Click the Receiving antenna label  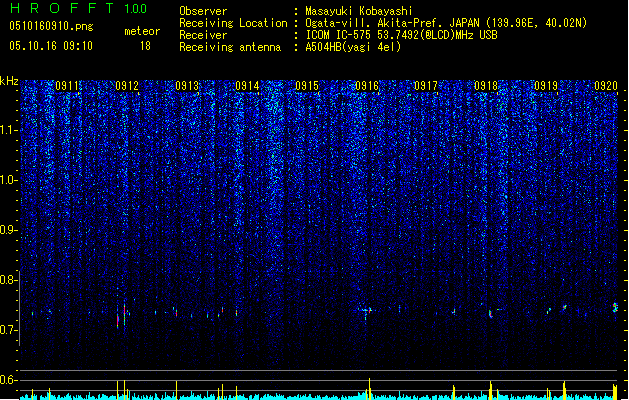point(230,47)
